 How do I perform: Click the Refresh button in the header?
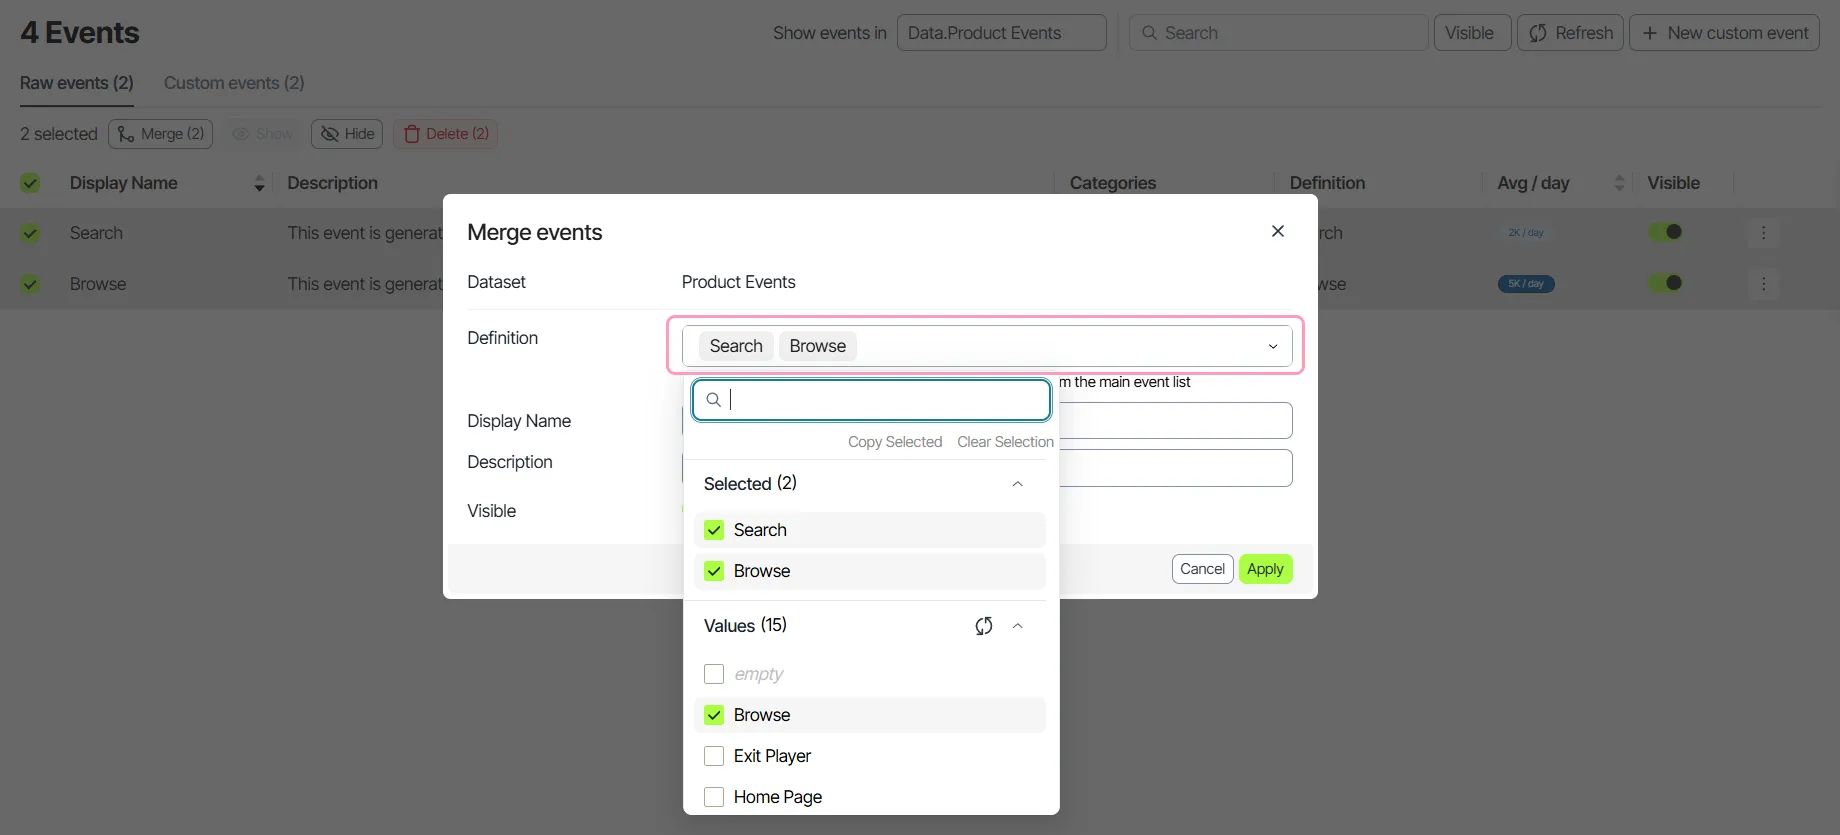(1570, 33)
